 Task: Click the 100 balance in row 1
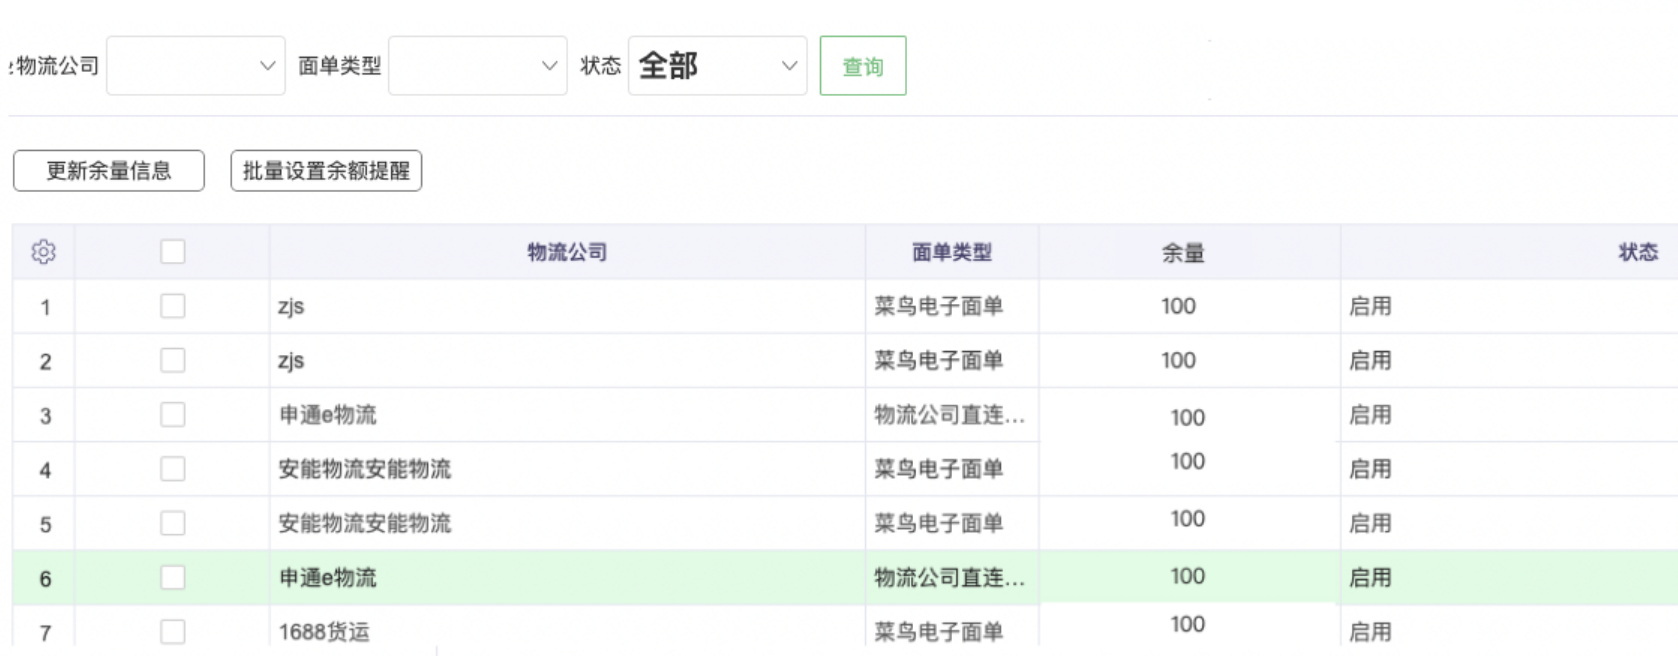pyautogui.click(x=1178, y=306)
